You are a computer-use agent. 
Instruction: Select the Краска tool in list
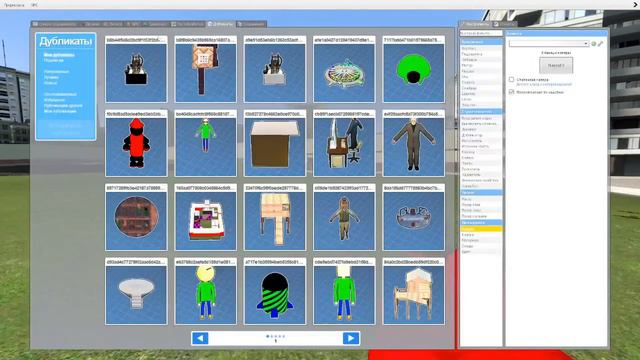[481, 235]
